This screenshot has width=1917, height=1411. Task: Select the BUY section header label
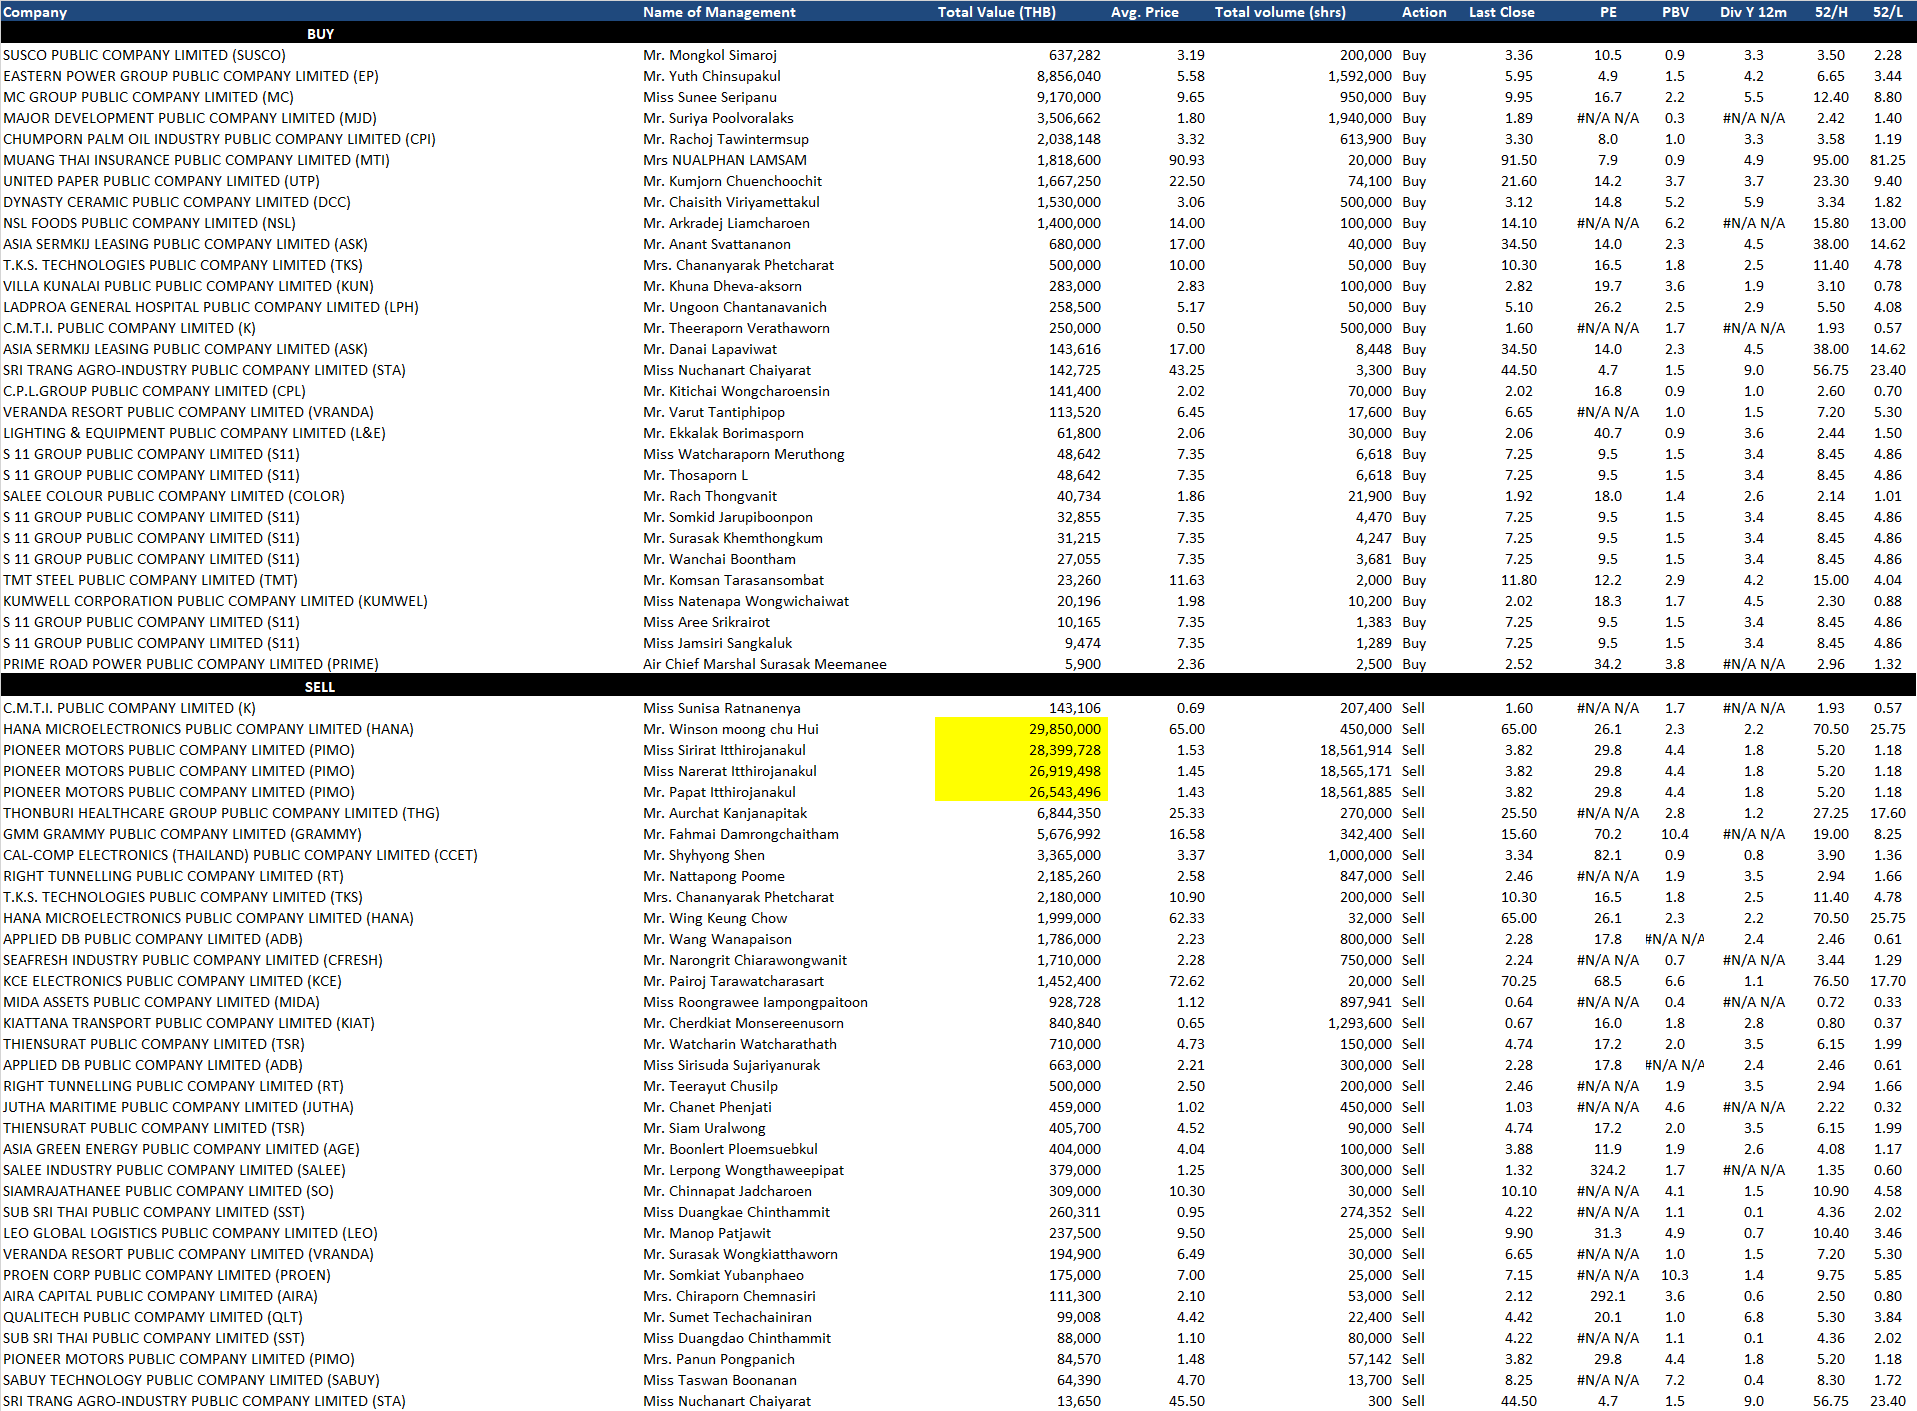(x=320, y=34)
